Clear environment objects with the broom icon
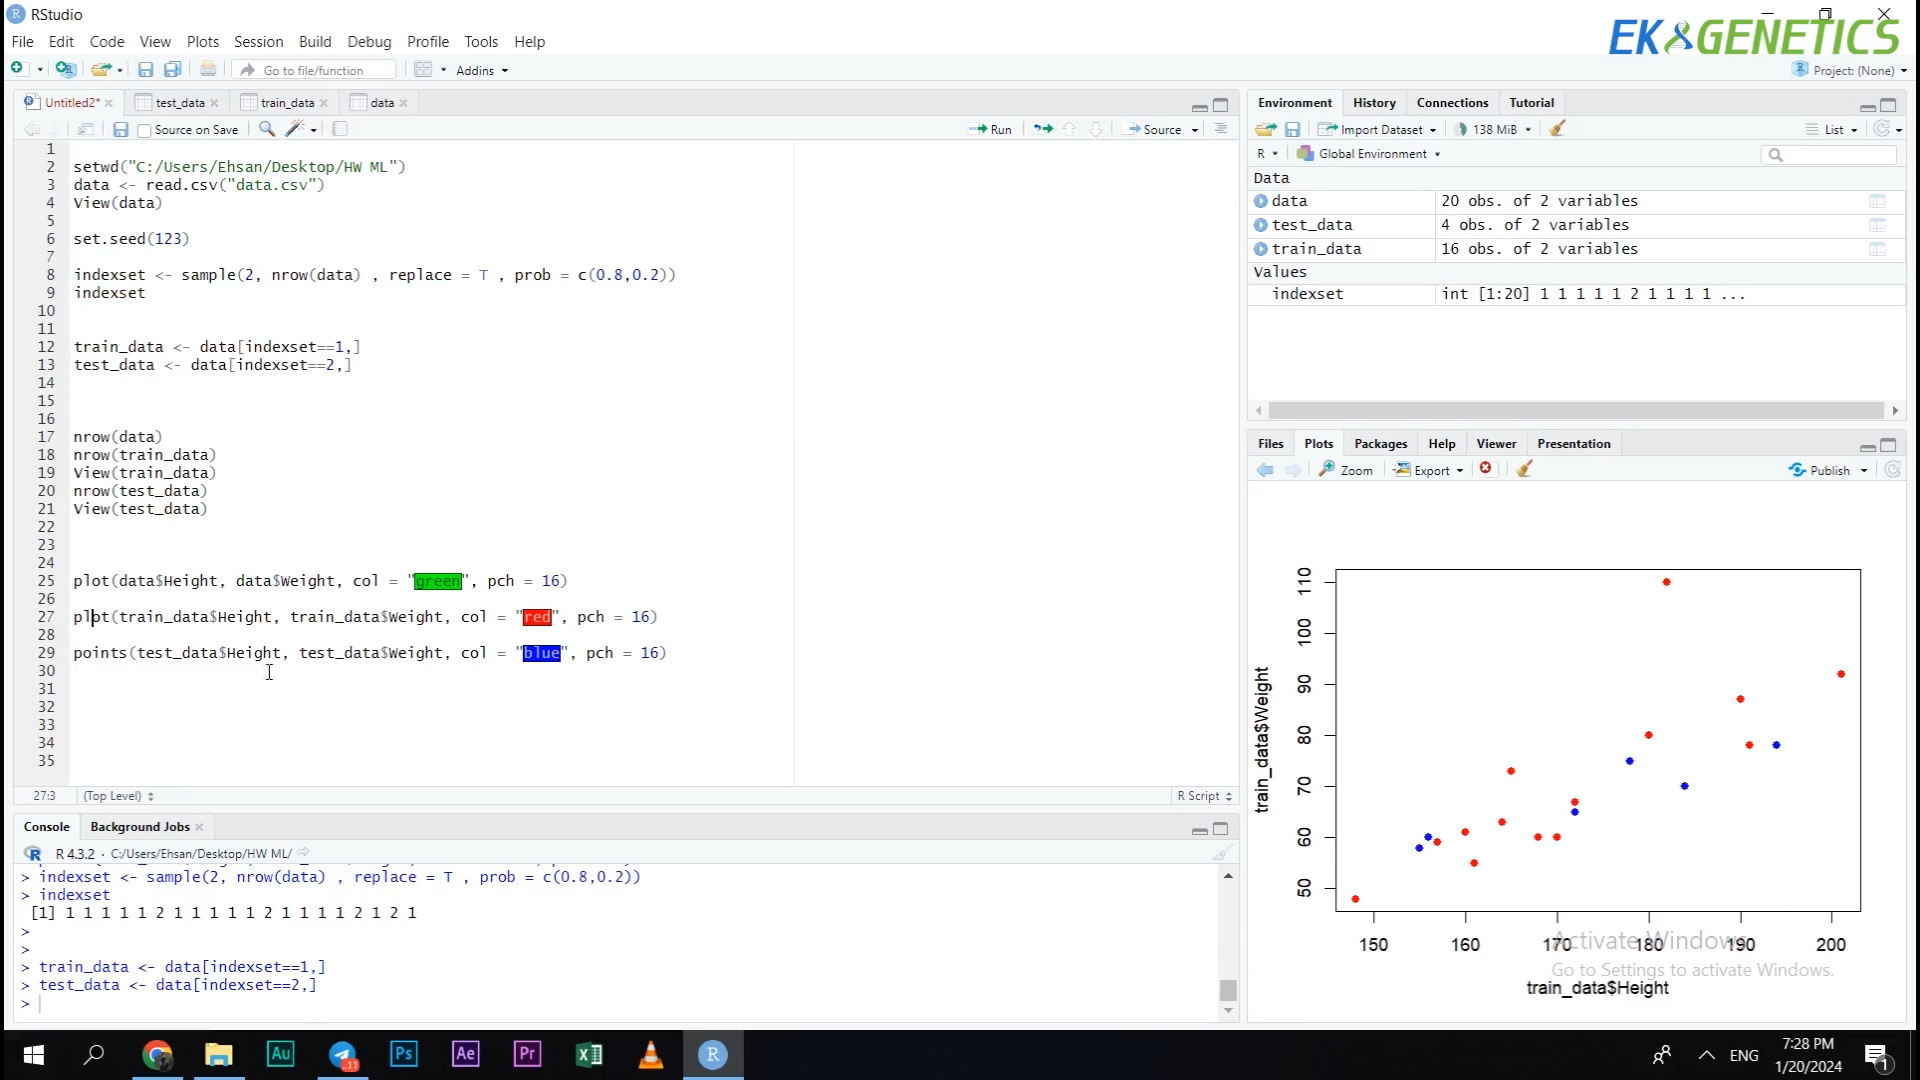The height and width of the screenshot is (1080, 1920). click(x=1557, y=129)
